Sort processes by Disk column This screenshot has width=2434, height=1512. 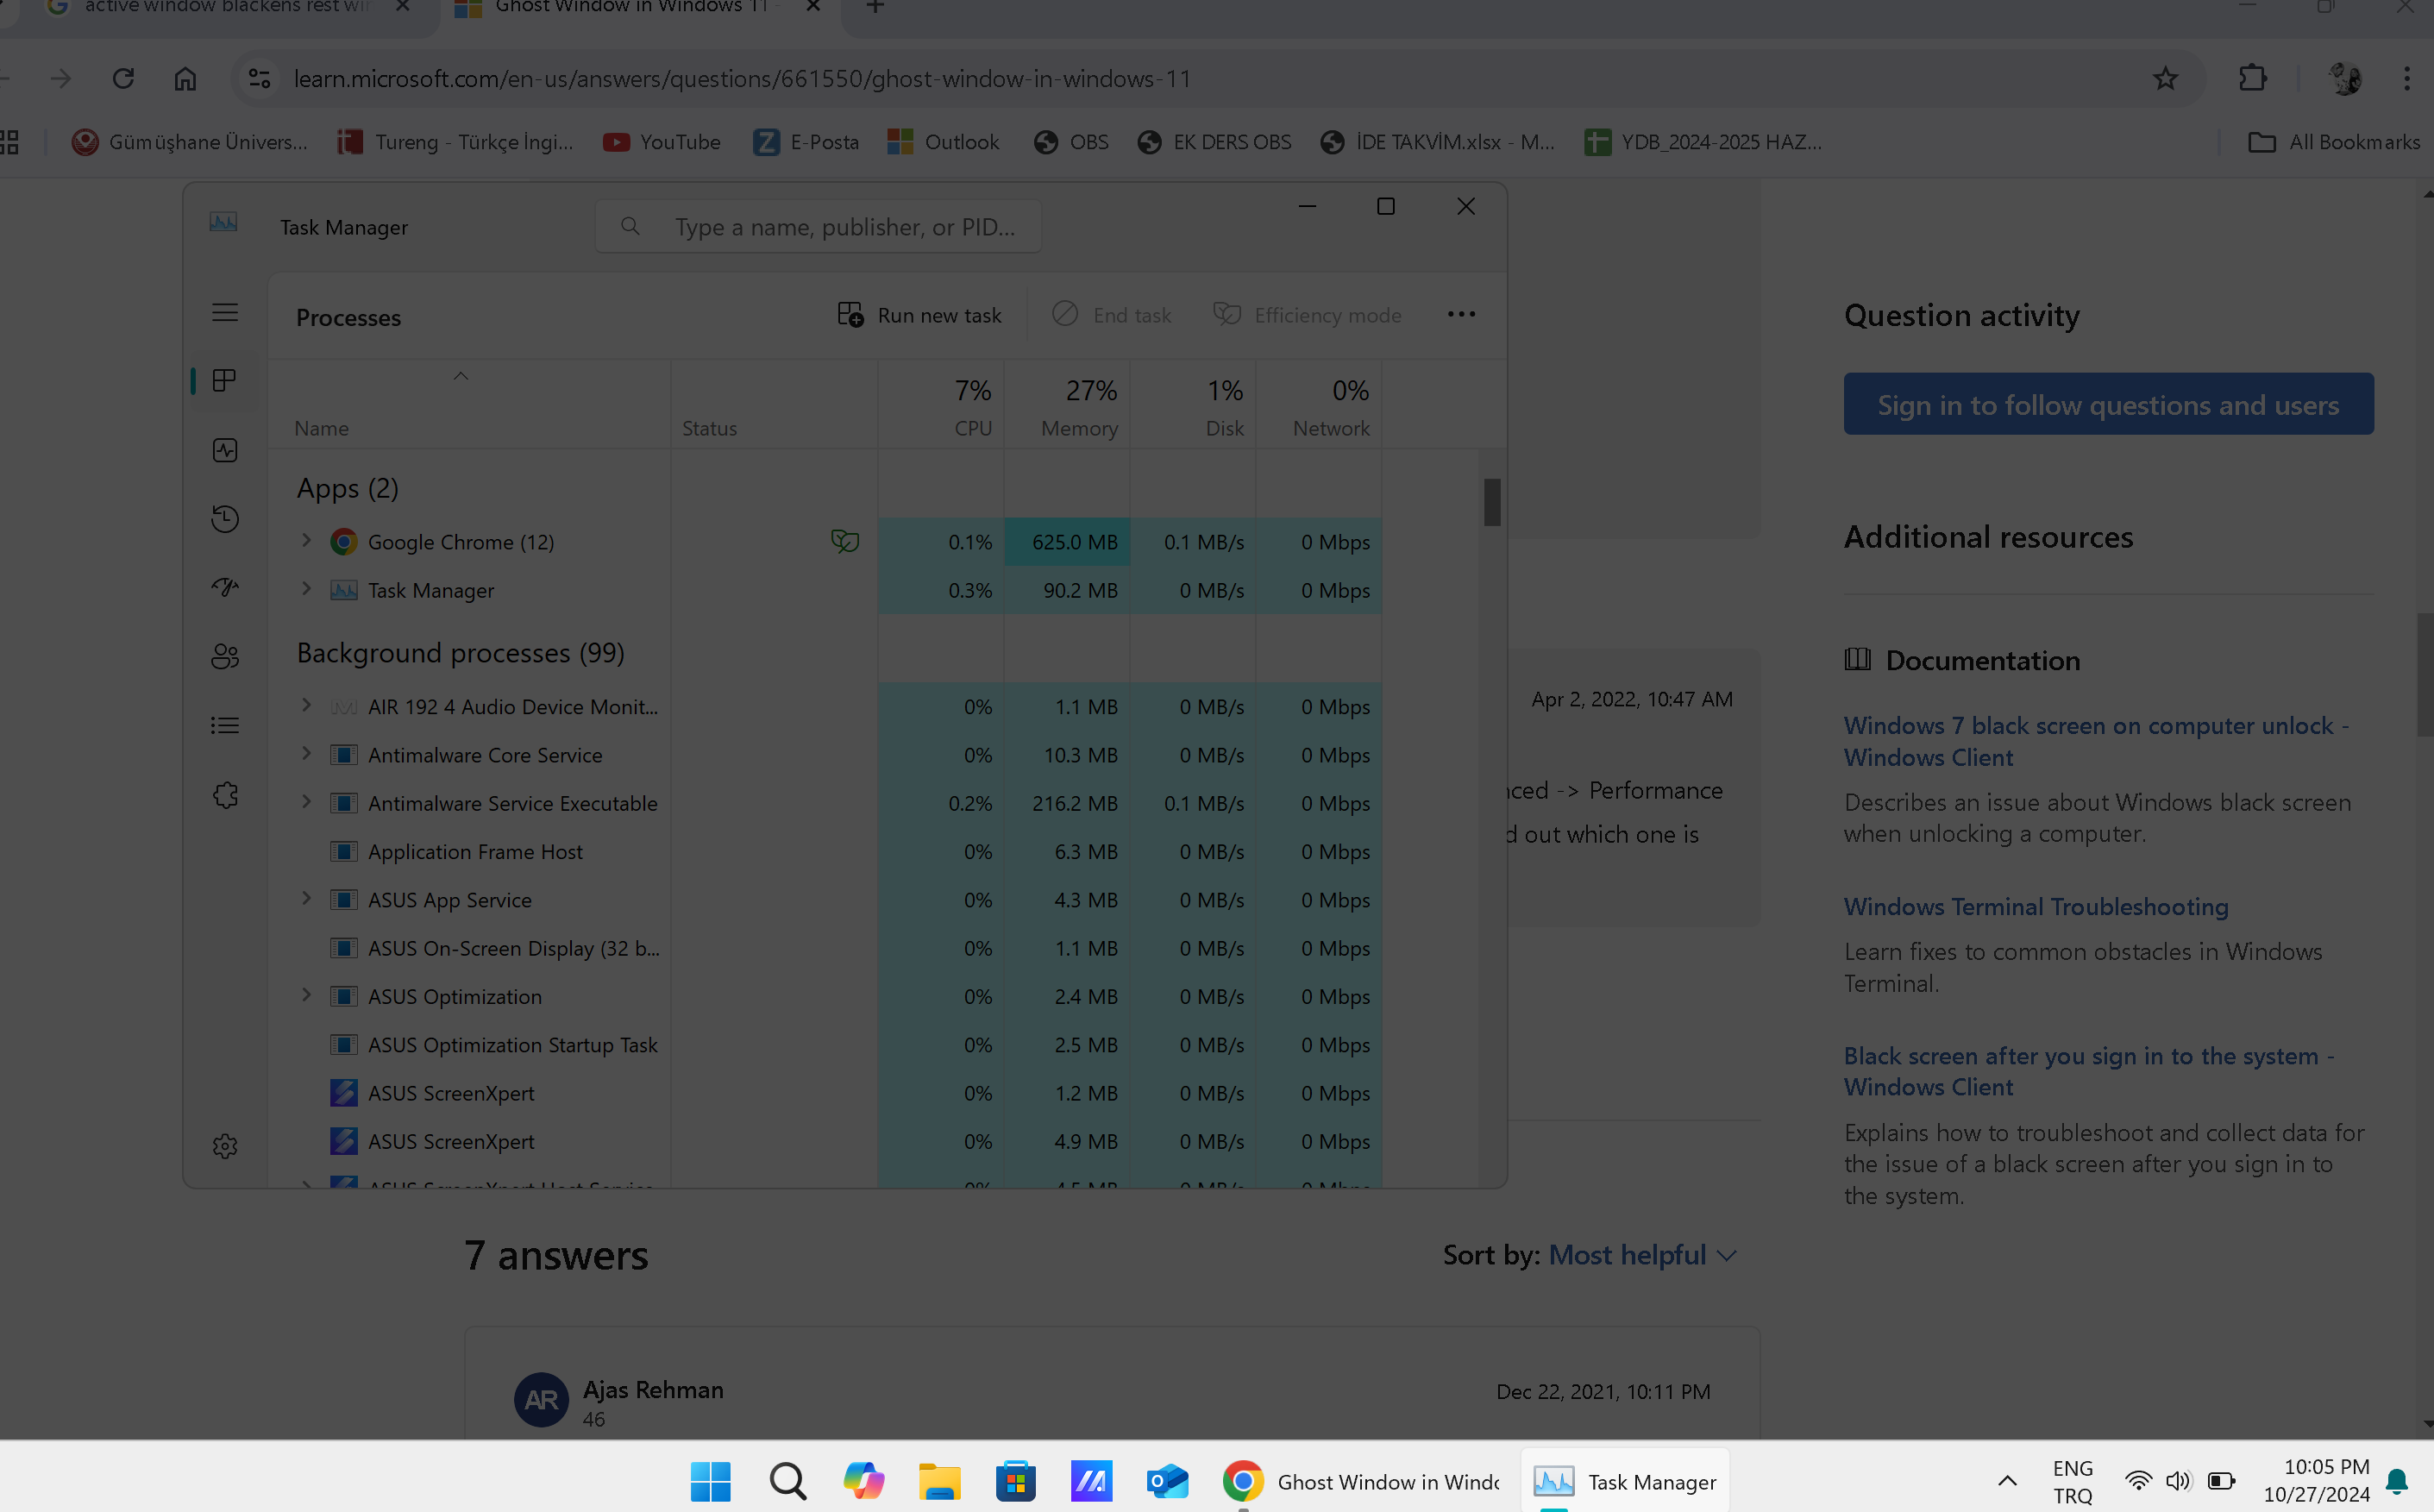tap(1193, 405)
